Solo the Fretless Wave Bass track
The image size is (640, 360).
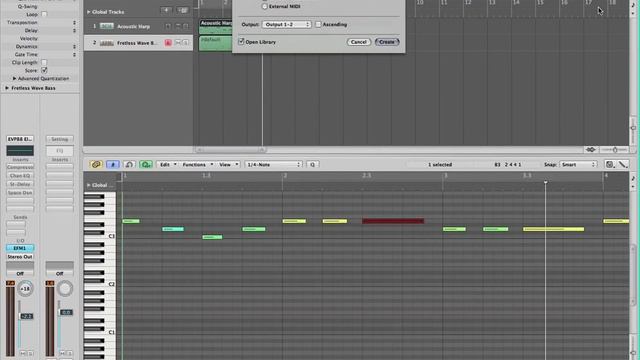[x=185, y=43]
